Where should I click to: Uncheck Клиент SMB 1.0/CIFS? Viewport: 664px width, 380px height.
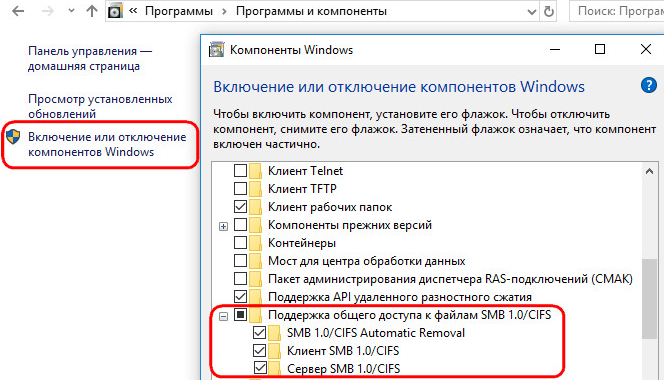coord(260,351)
